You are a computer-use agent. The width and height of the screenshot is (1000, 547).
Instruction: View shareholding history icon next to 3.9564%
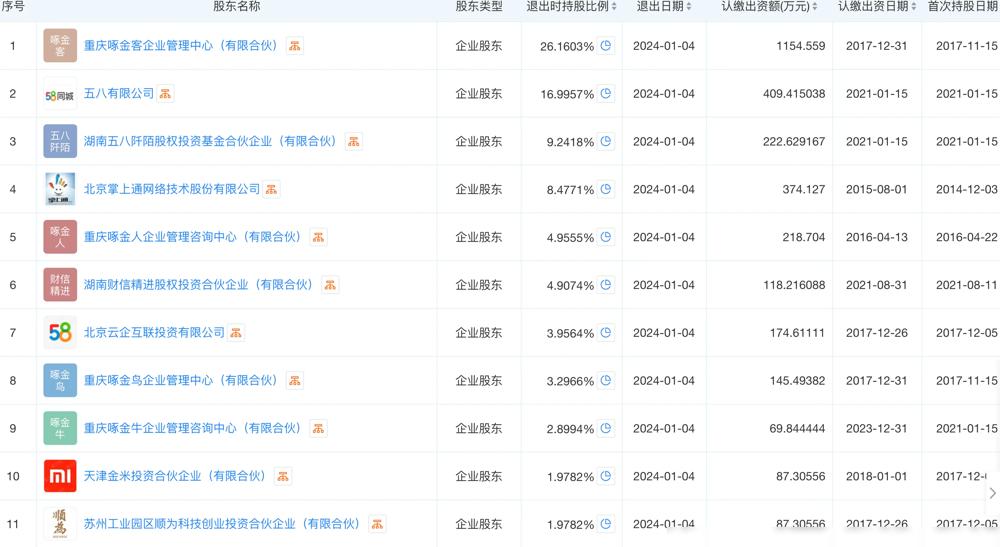[x=606, y=333]
